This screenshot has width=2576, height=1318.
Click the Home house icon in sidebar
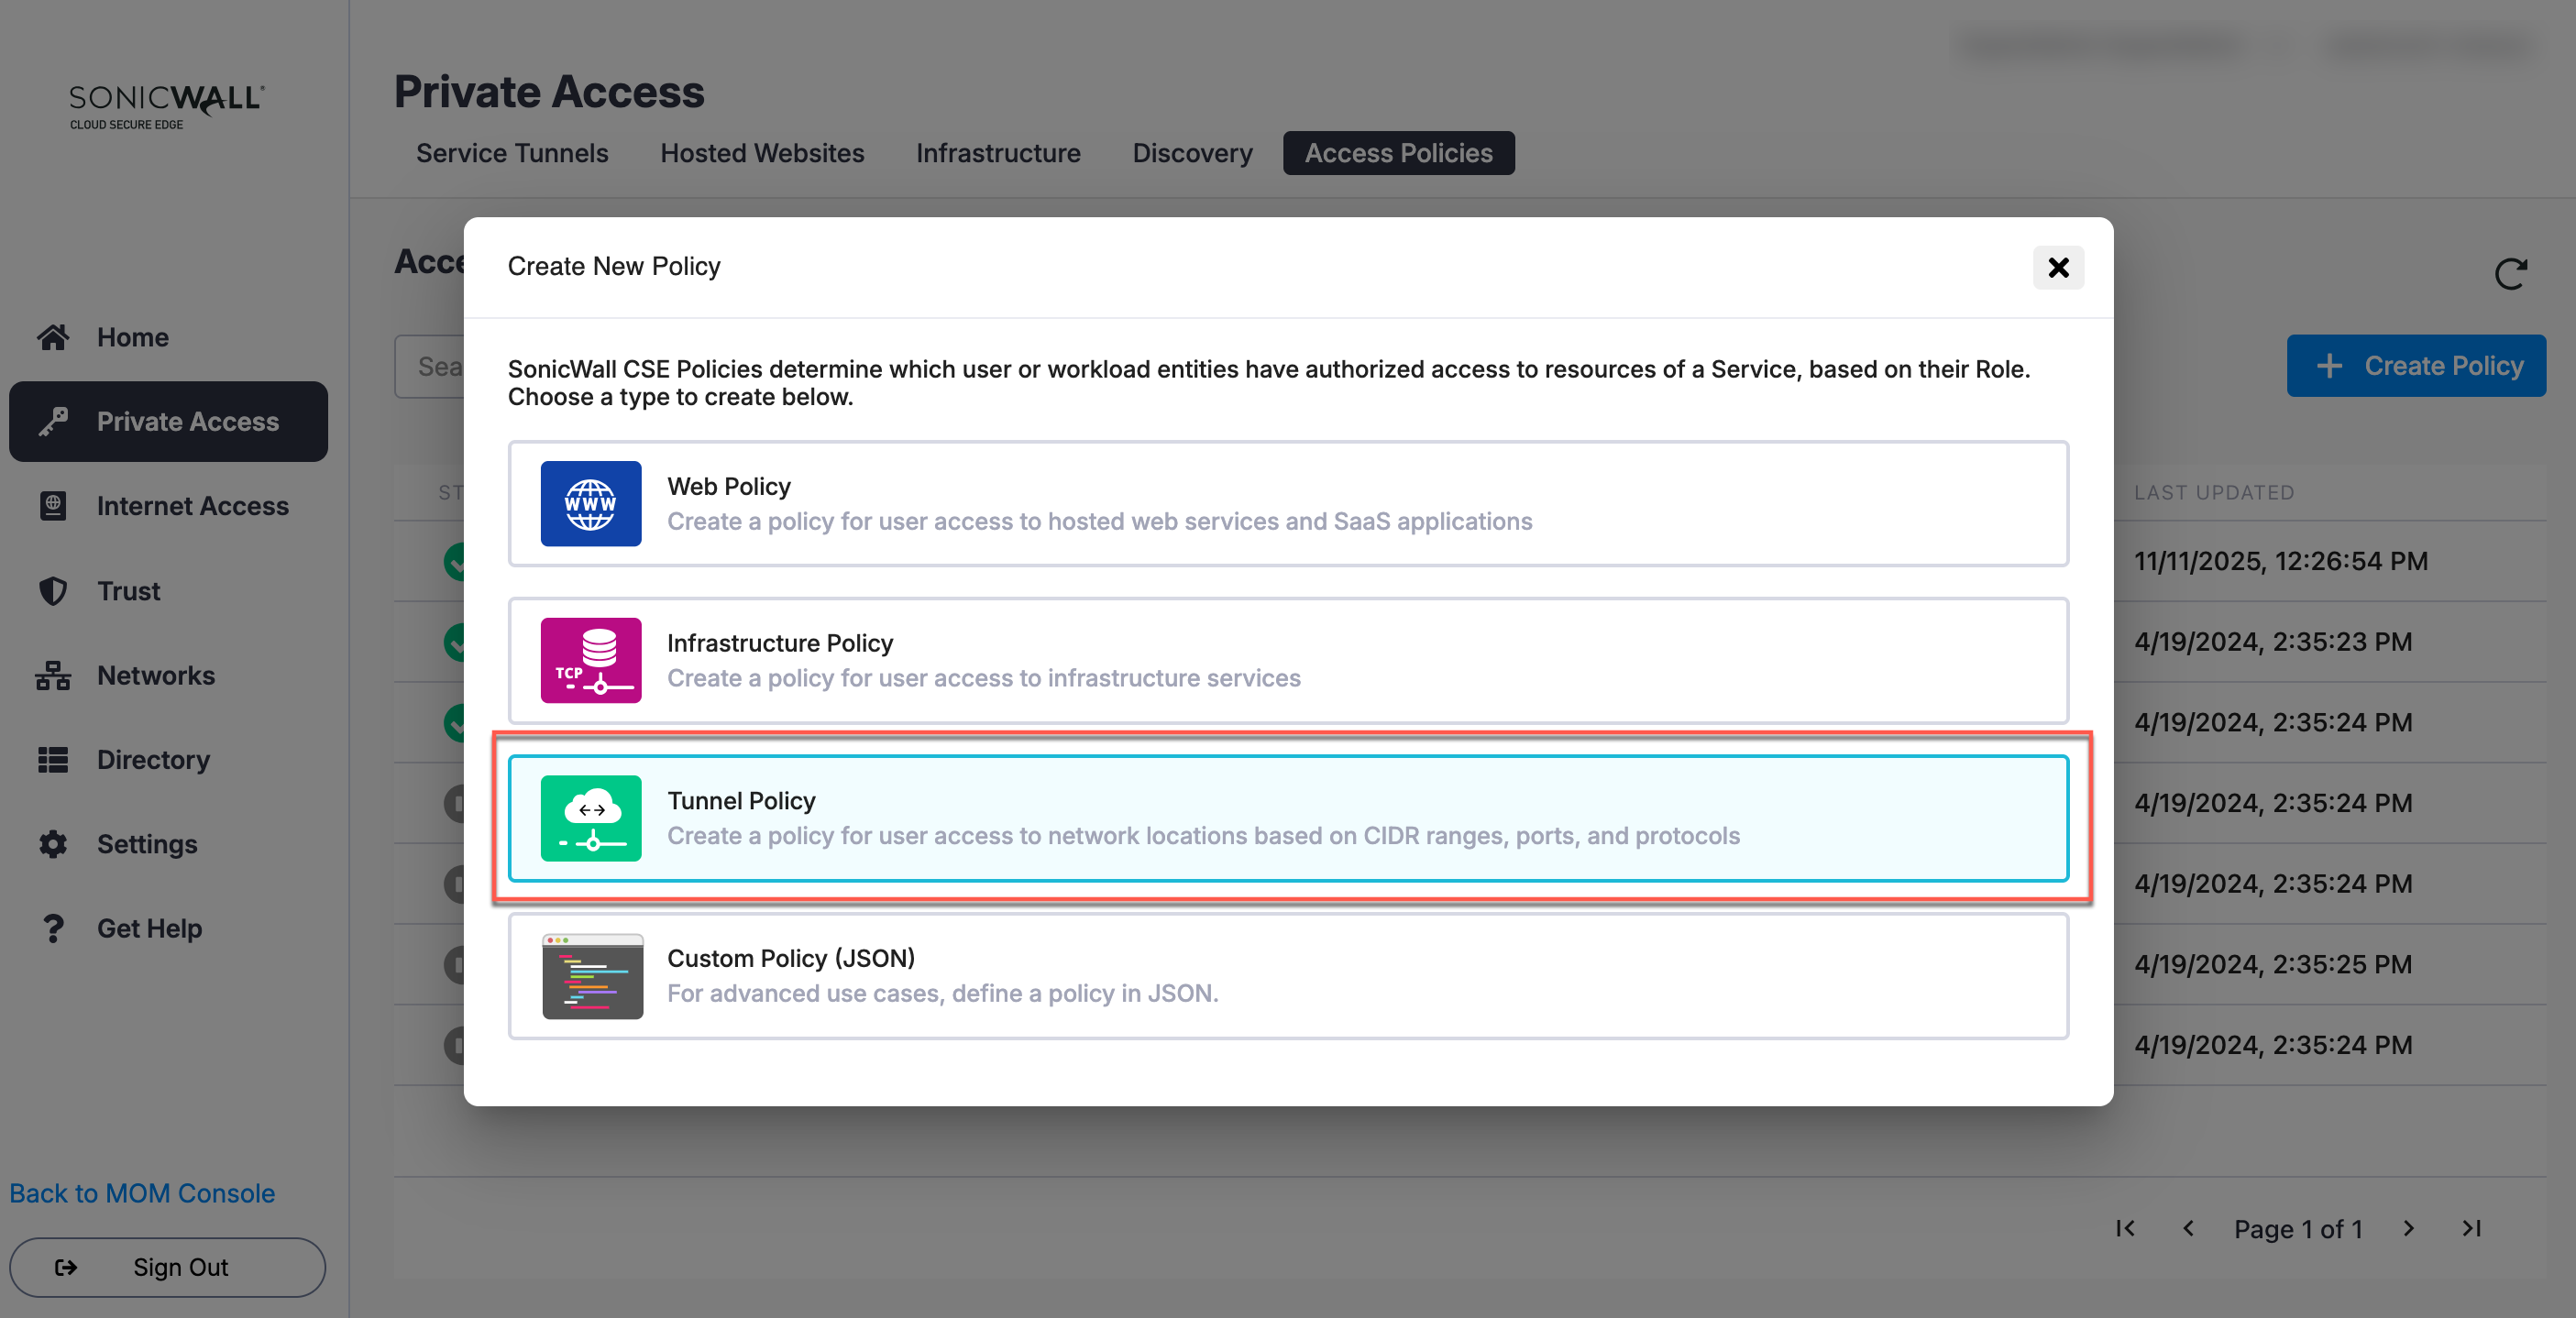[53, 337]
